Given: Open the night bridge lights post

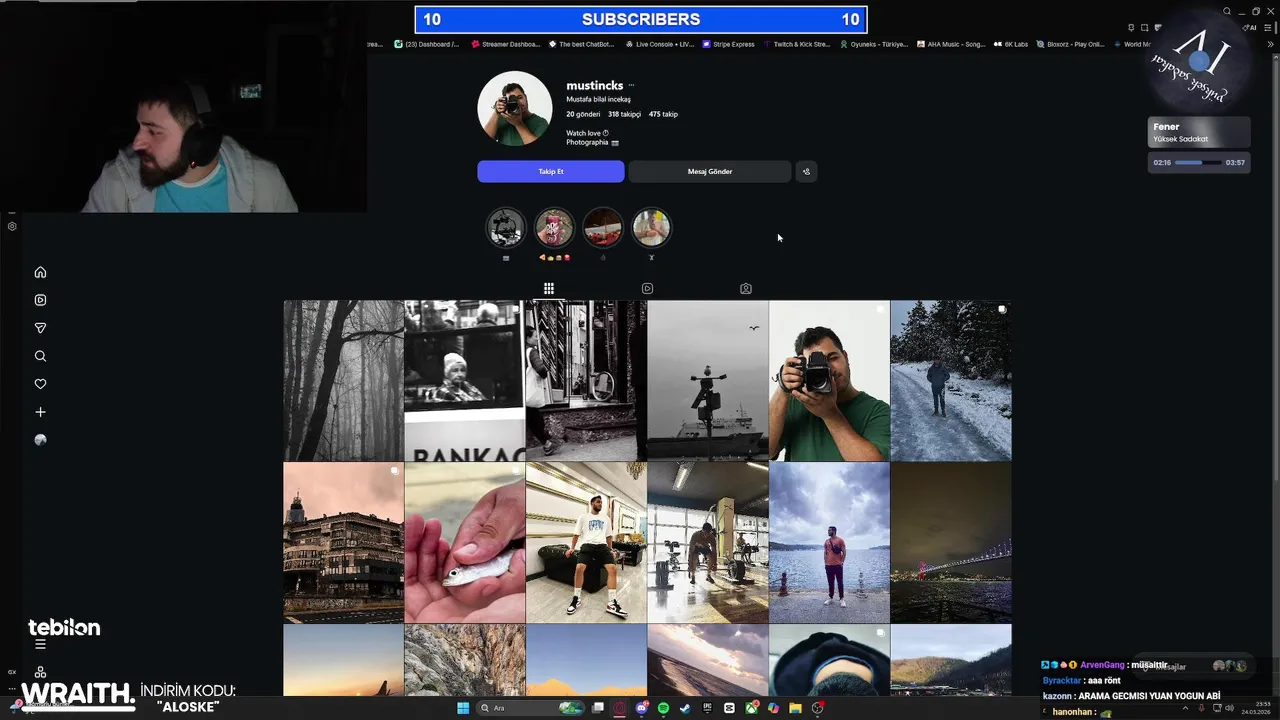Looking at the screenshot, I should 951,543.
